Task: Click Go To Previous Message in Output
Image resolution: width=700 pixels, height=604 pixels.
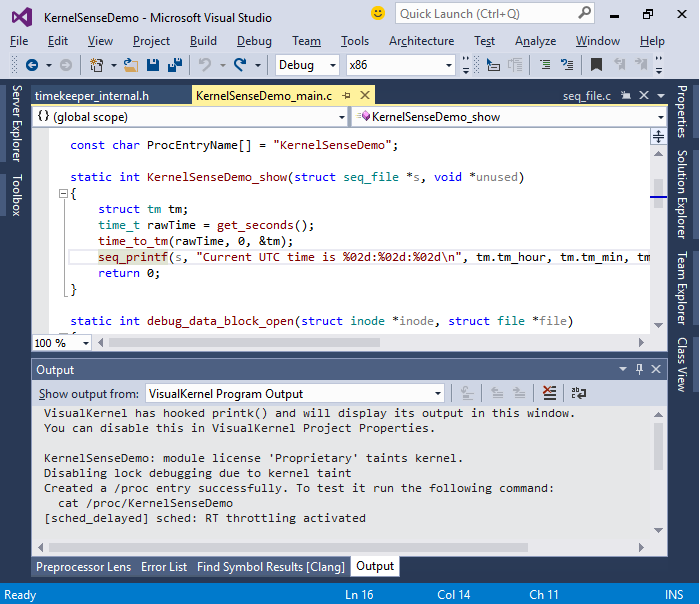Action: point(497,393)
